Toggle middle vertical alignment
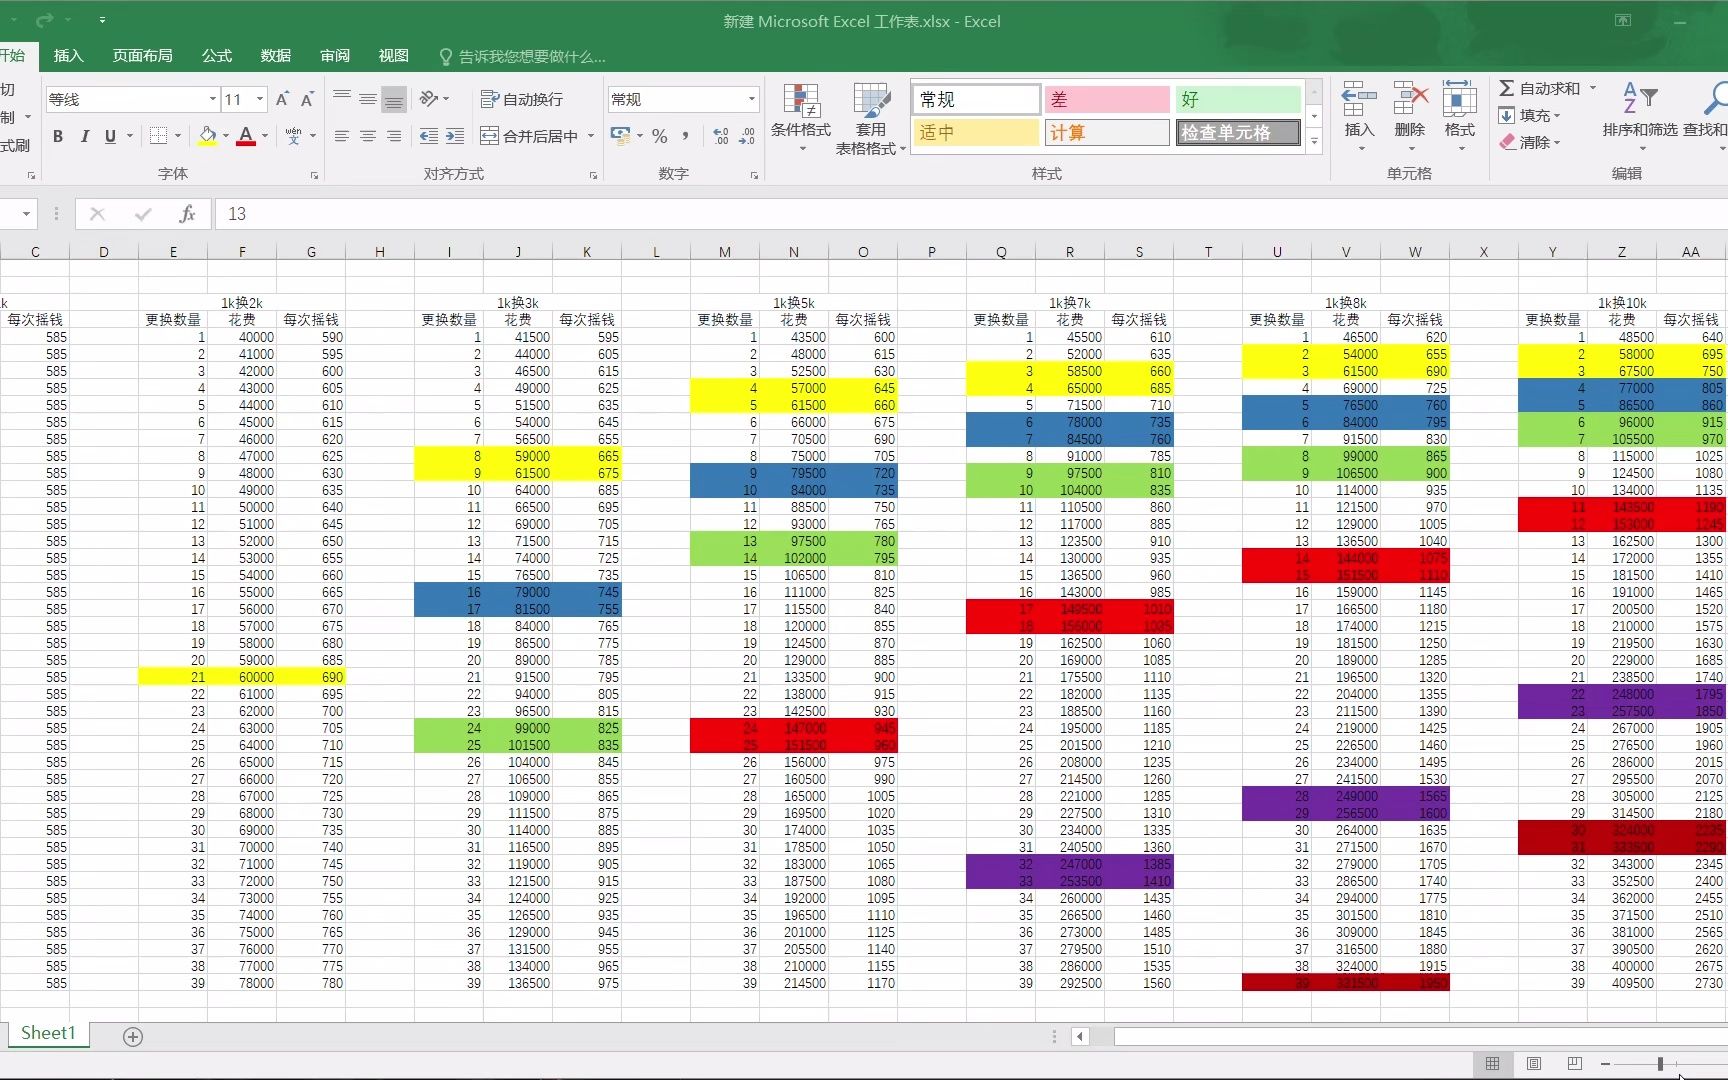The width and height of the screenshot is (1728, 1080). (x=368, y=99)
